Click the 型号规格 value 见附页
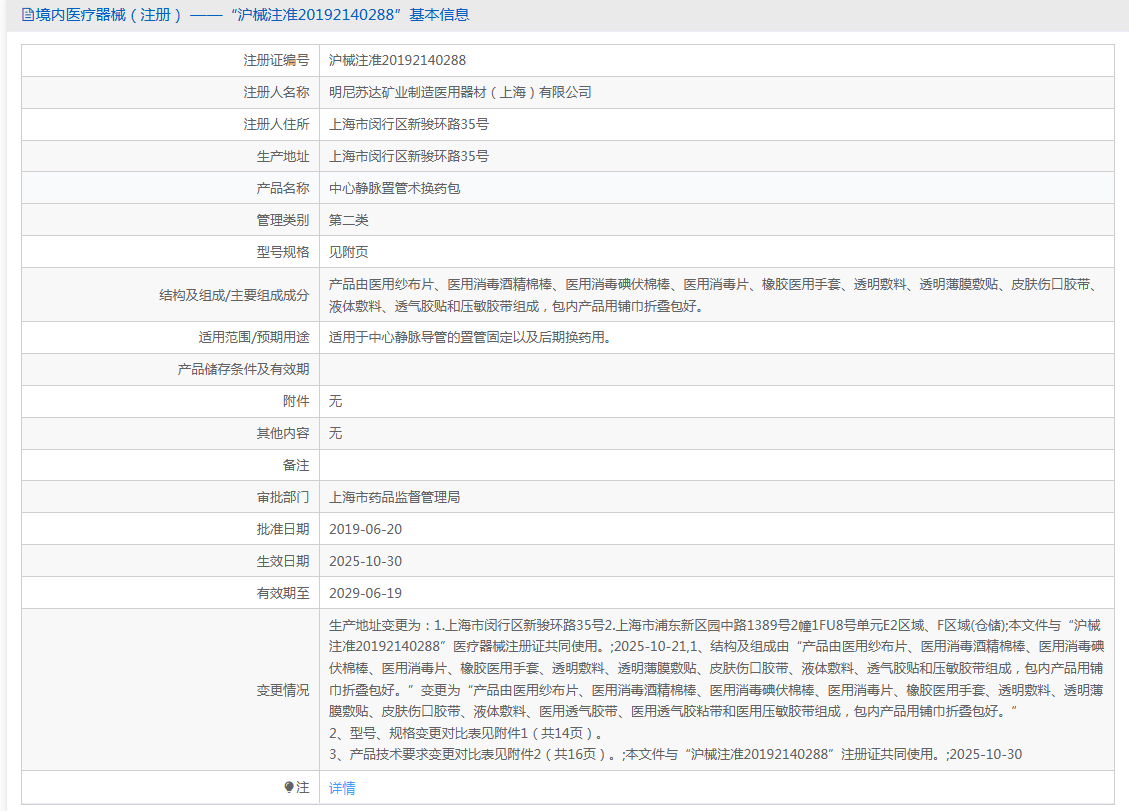Screen dimensions: 1129x811 click(x=348, y=252)
